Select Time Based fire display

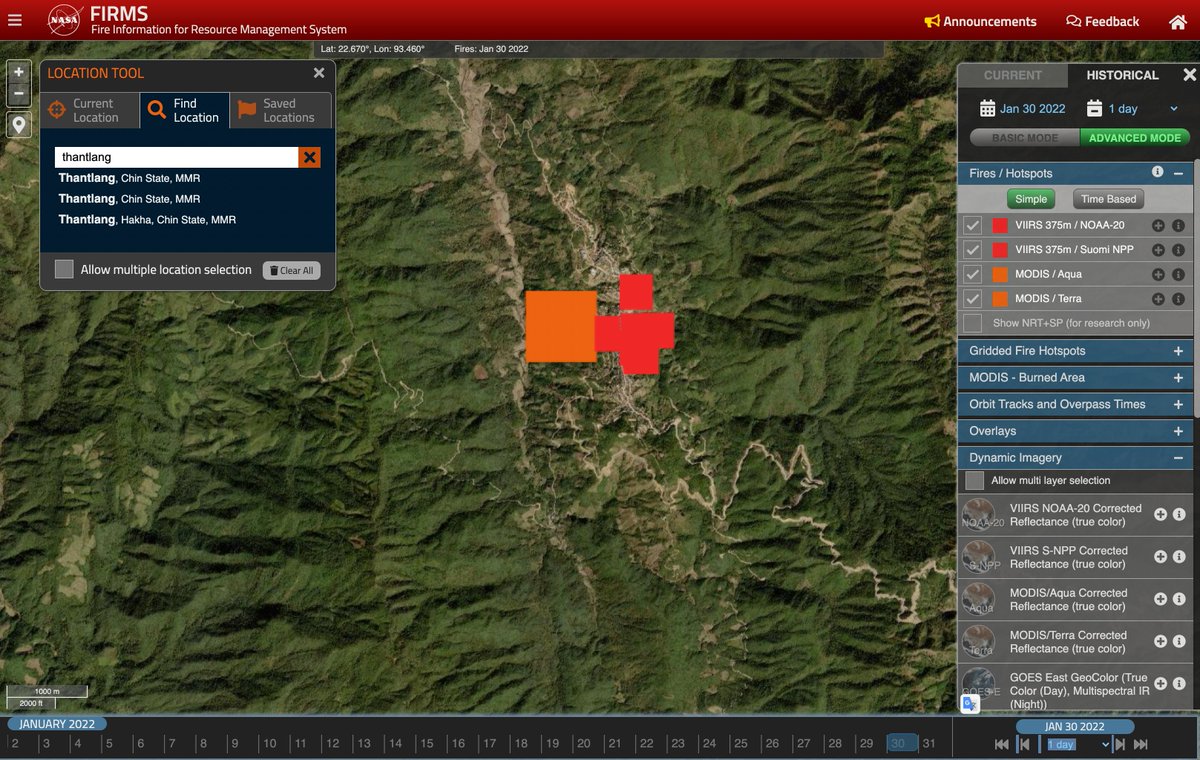coord(1108,199)
